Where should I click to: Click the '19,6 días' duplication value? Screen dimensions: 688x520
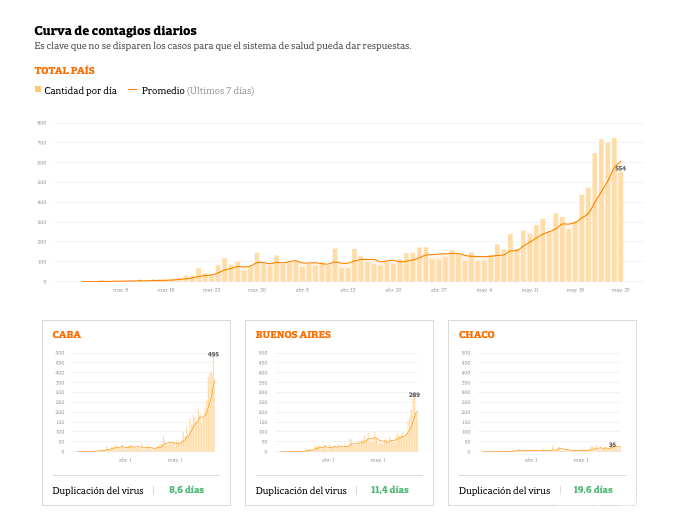[593, 490]
